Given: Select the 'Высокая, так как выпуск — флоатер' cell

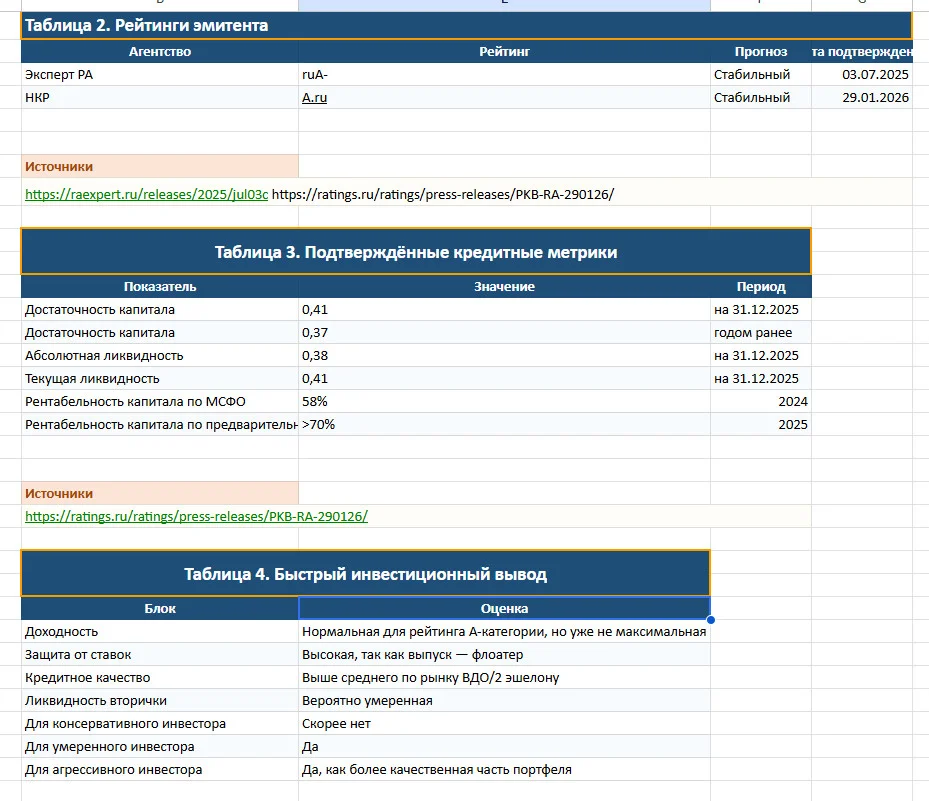Looking at the screenshot, I should coord(504,655).
